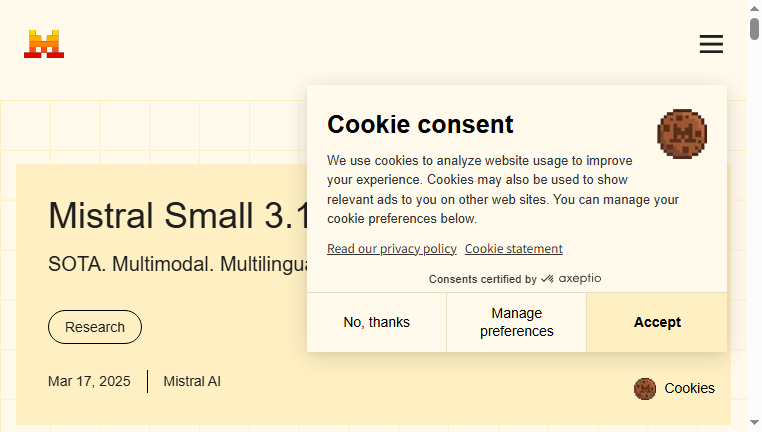Select the Research category tag

point(95,327)
